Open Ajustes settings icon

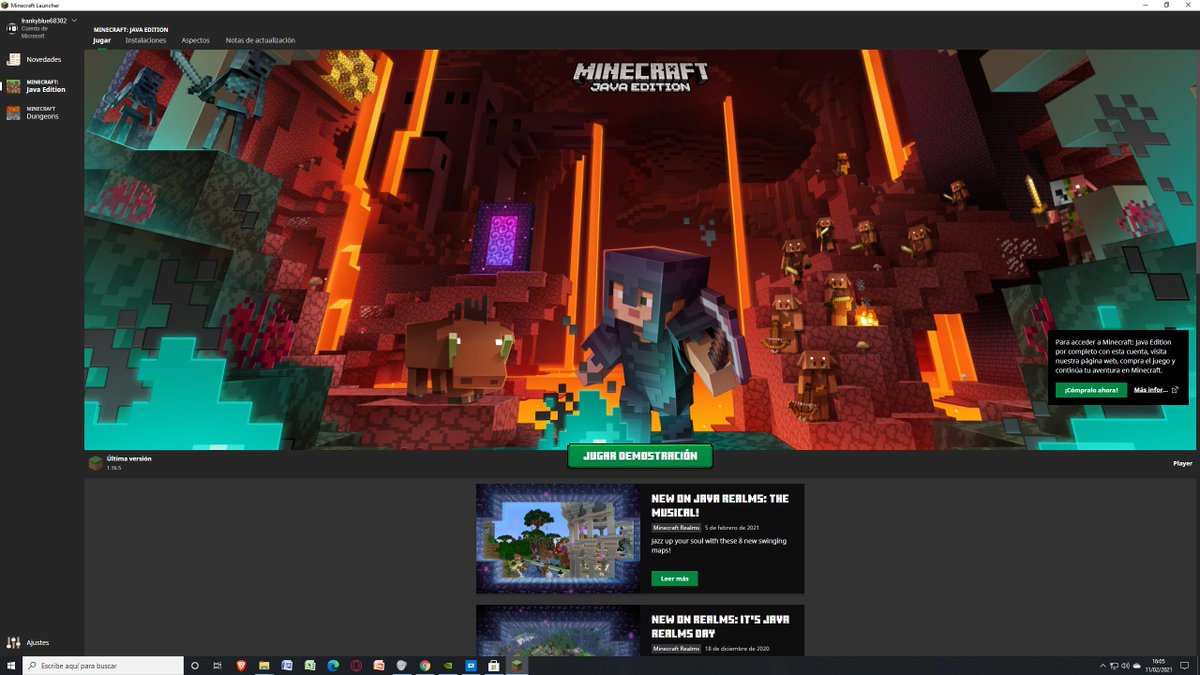click(14, 642)
